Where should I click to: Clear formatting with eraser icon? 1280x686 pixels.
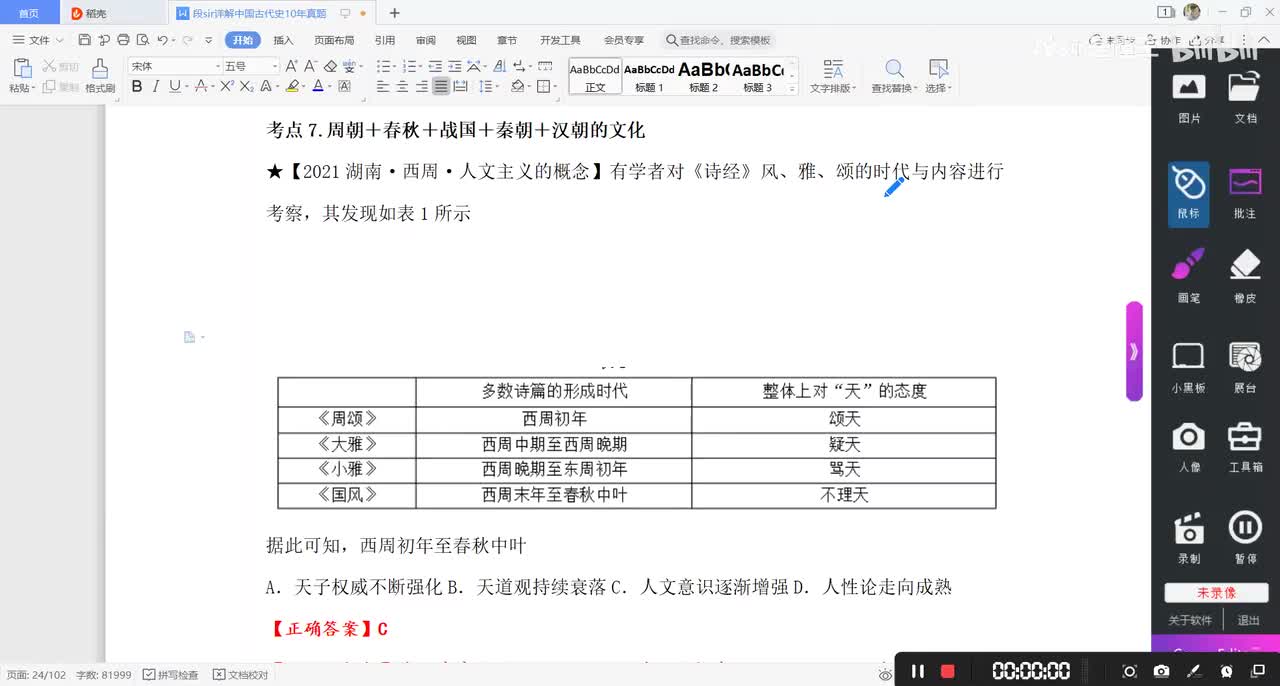(x=330, y=66)
